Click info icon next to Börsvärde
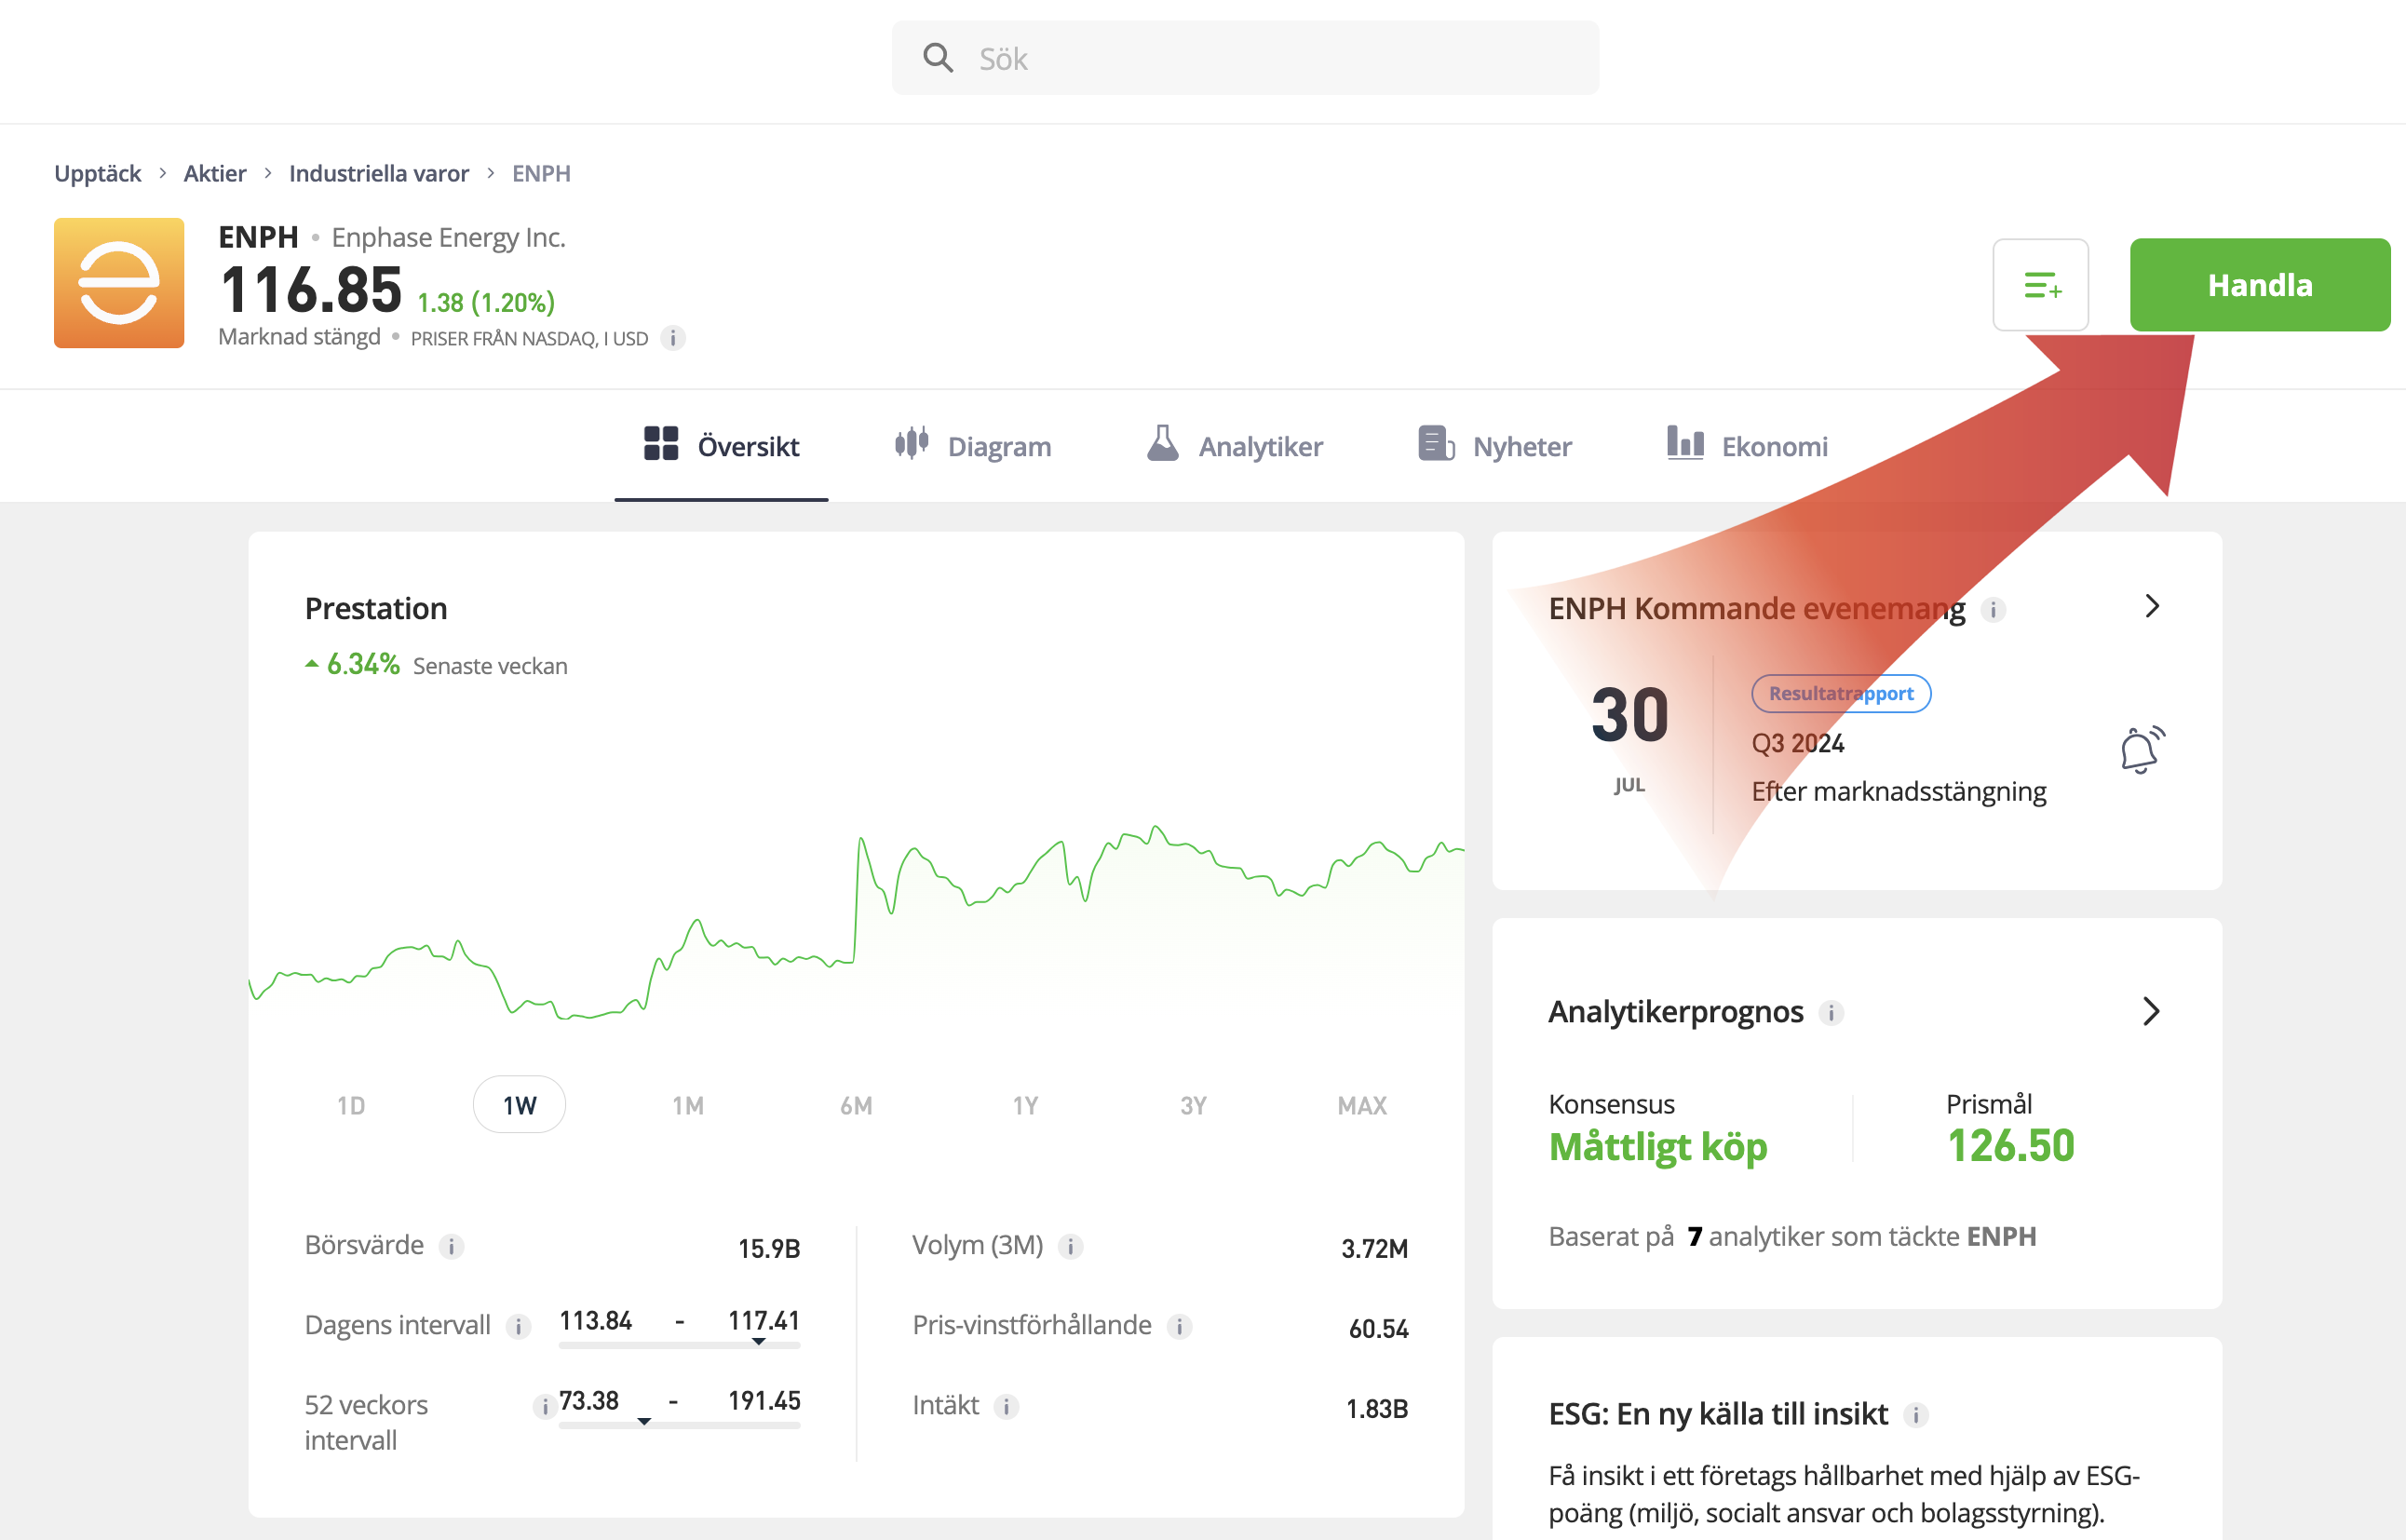This screenshot has width=2406, height=1540. [452, 1246]
